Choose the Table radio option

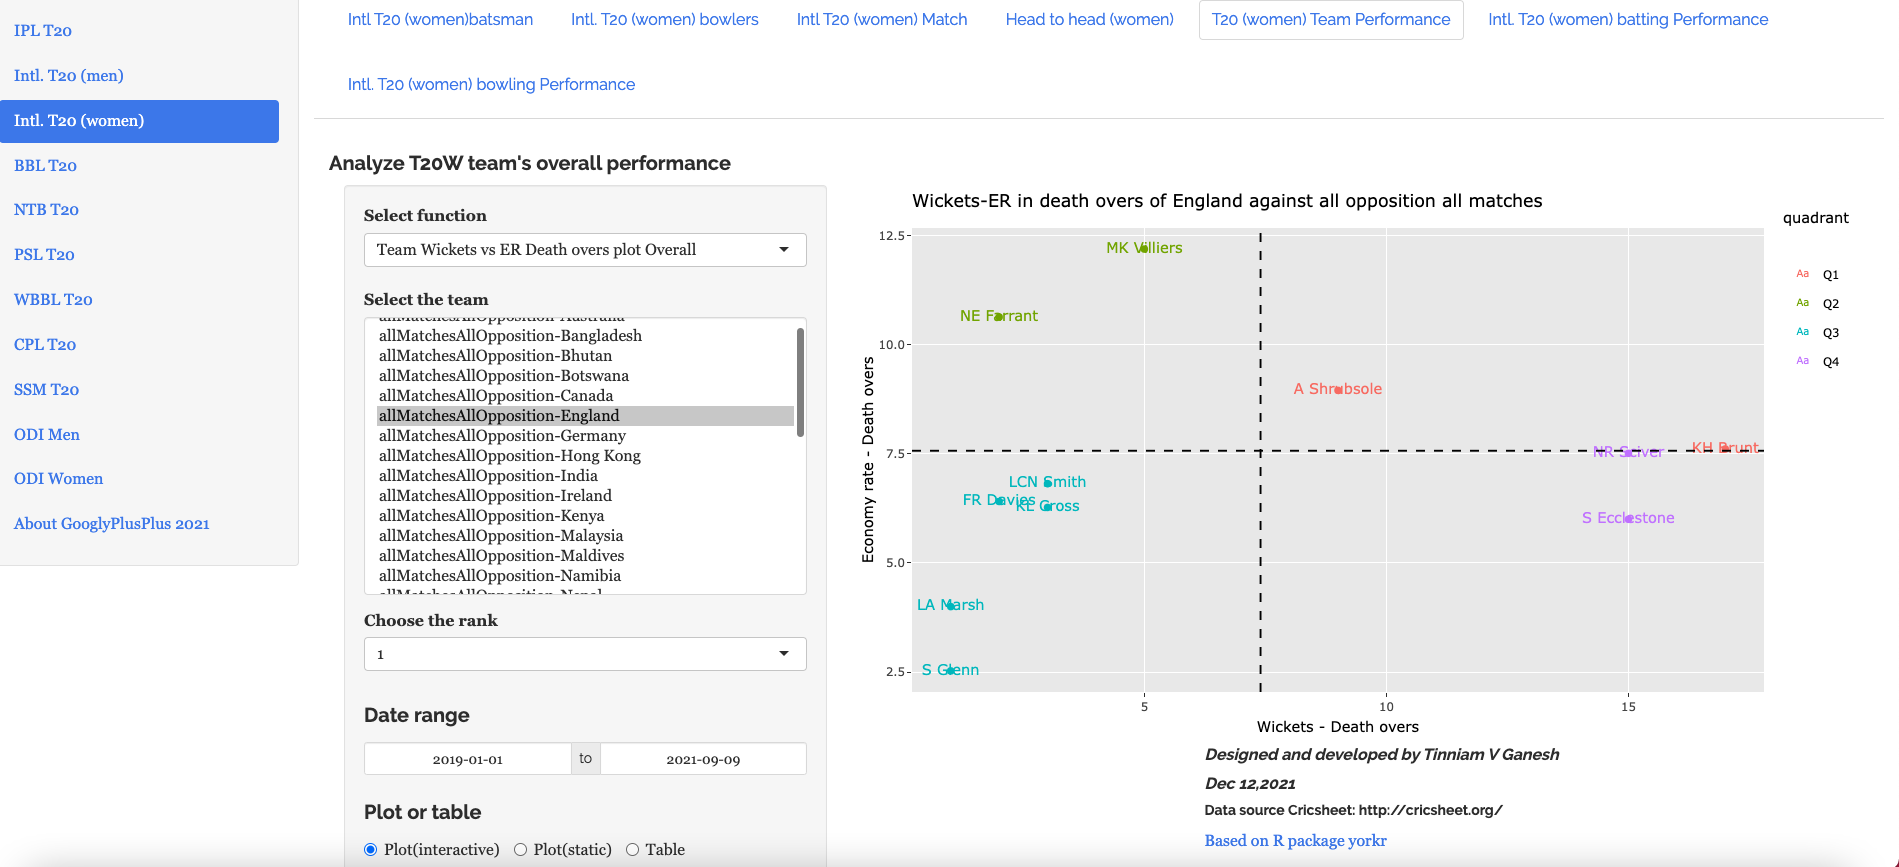632,850
